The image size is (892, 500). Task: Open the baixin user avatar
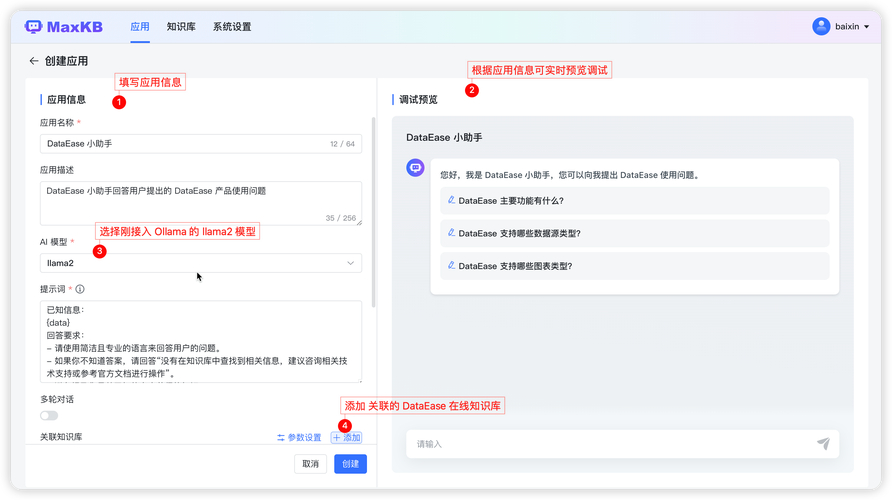pyautogui.click(x=821, y=26)
